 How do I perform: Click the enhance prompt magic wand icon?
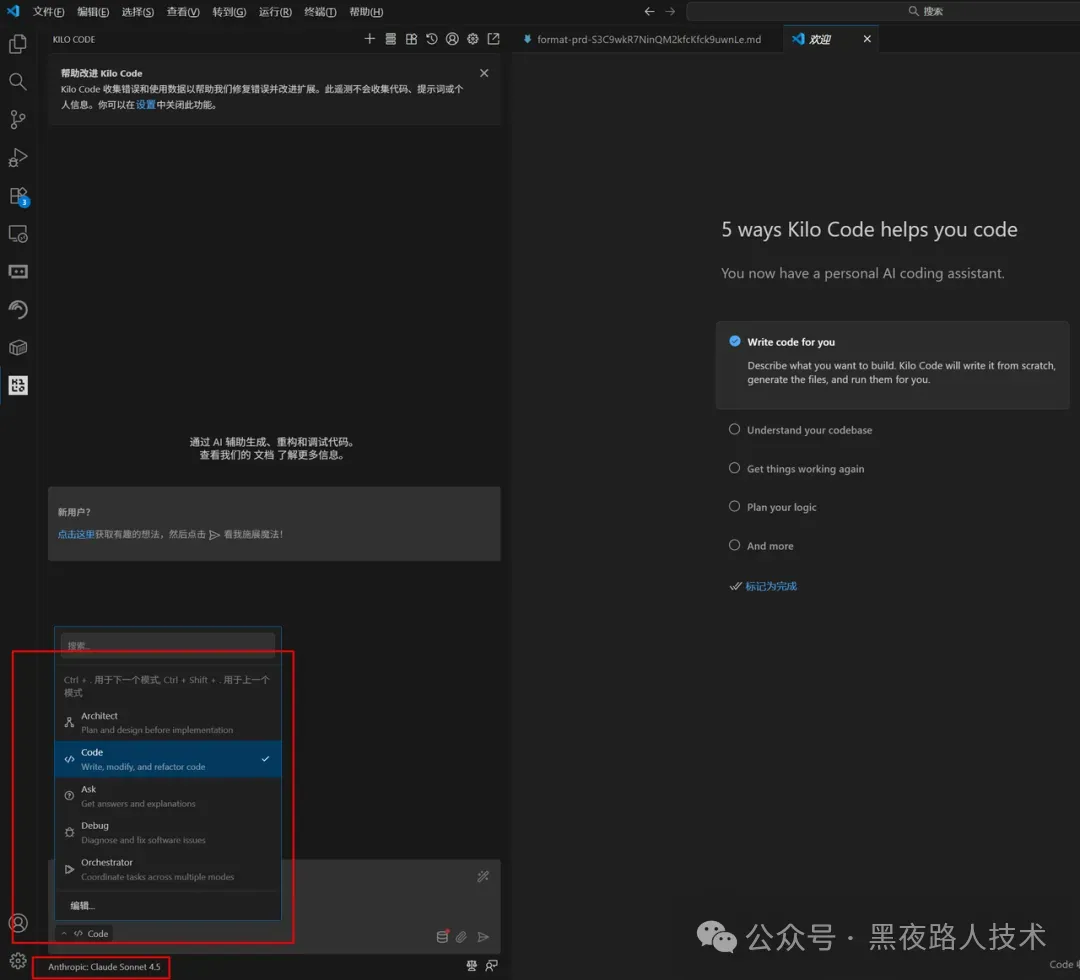pos(483,877)
